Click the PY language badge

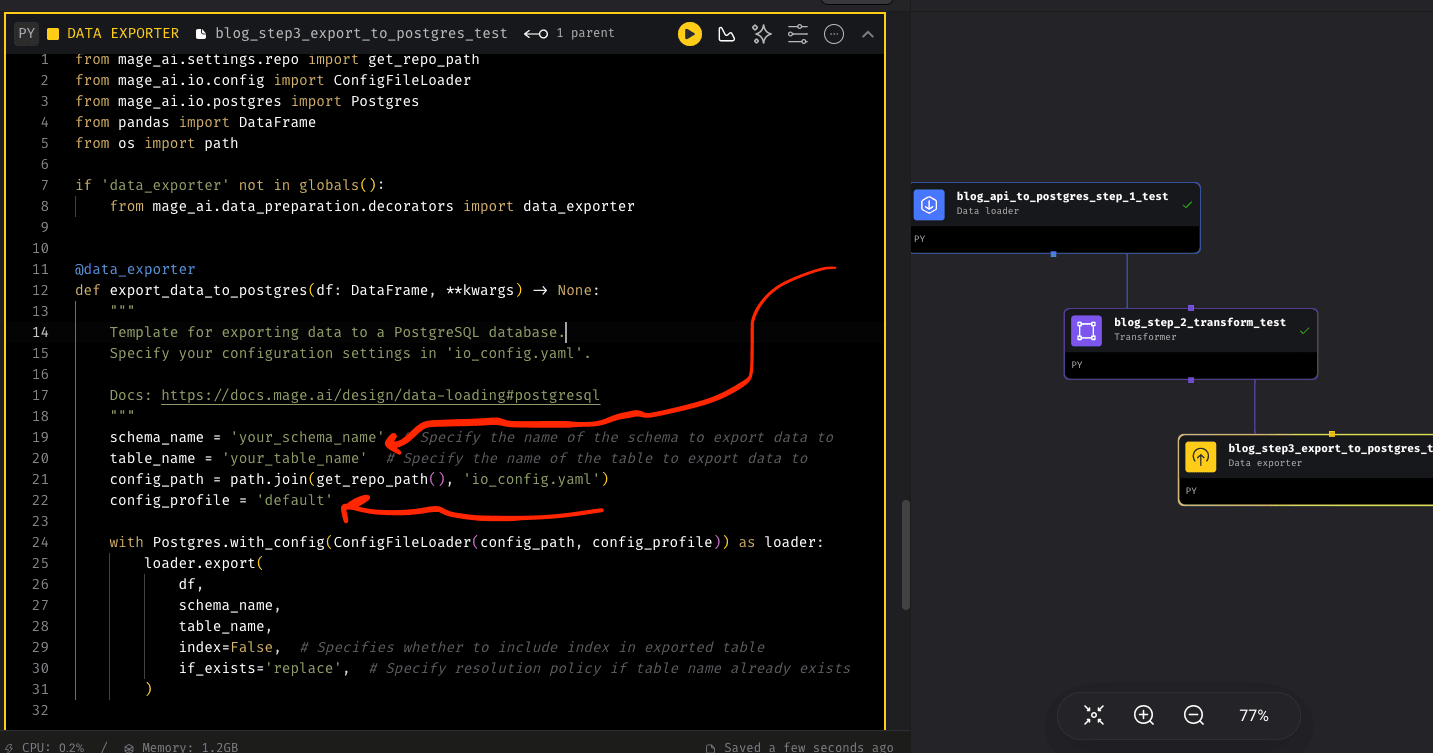[27, 33]
